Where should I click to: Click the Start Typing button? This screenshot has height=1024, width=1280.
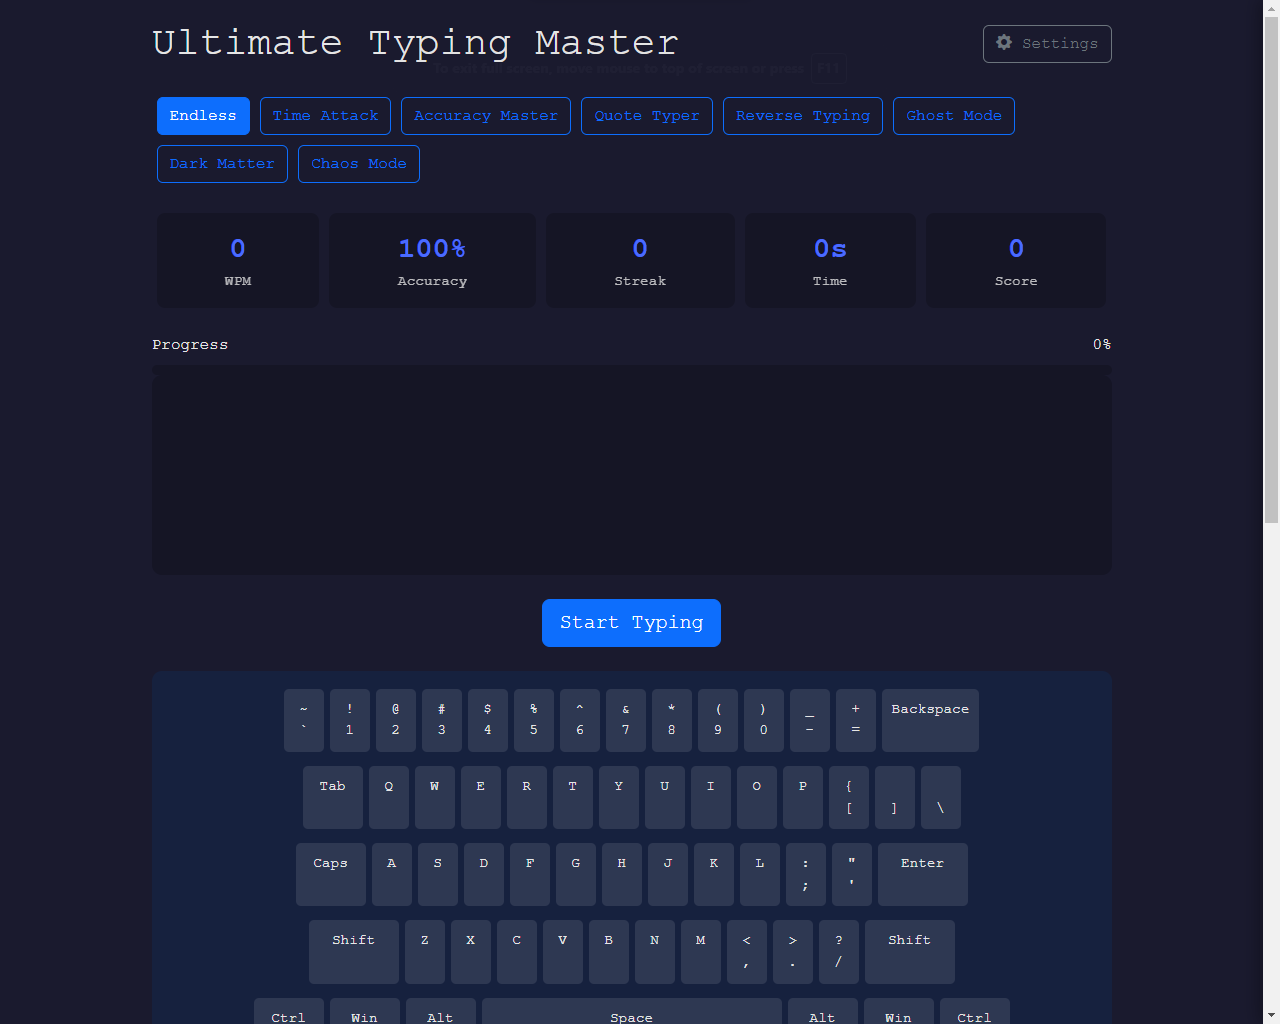pyautogui.click(x=631, y=623)
